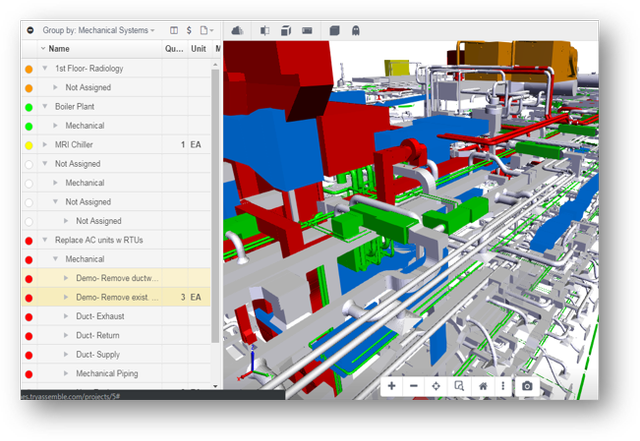Collapse the Replace AC units w RTUs group

45,240
